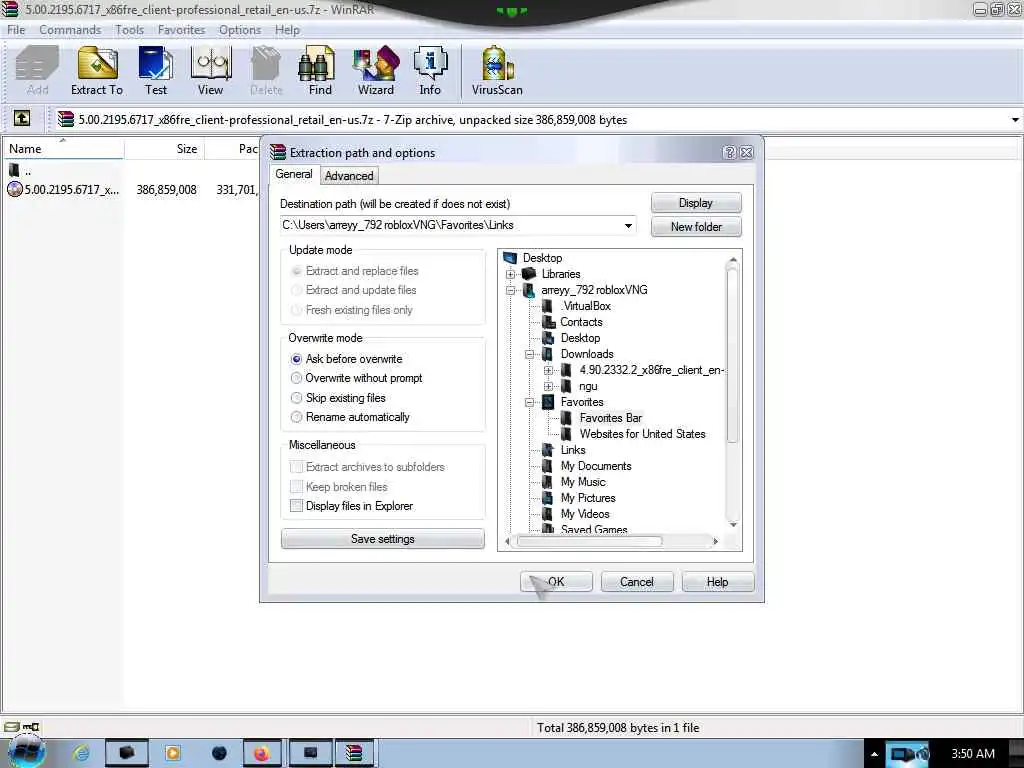Enable Display files in Explorer checkbox
This screenshot has width=1024, height=768.
[296, 505]
